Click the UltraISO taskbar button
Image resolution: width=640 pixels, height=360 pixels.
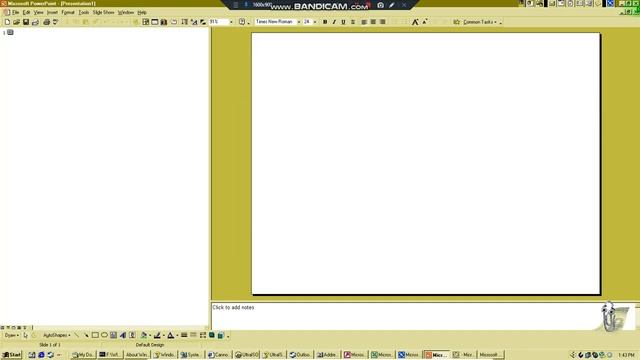click(247, 355)
